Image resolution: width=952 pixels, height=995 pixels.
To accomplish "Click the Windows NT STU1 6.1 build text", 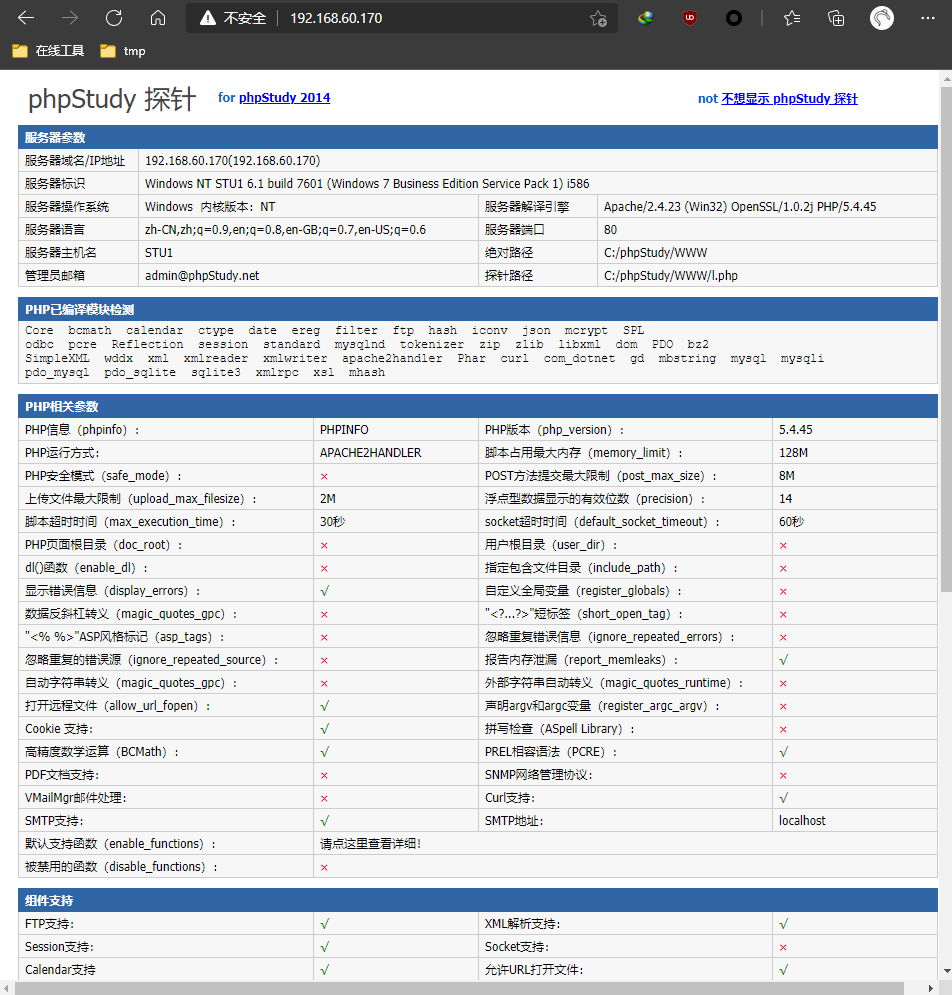I will 367,183.
